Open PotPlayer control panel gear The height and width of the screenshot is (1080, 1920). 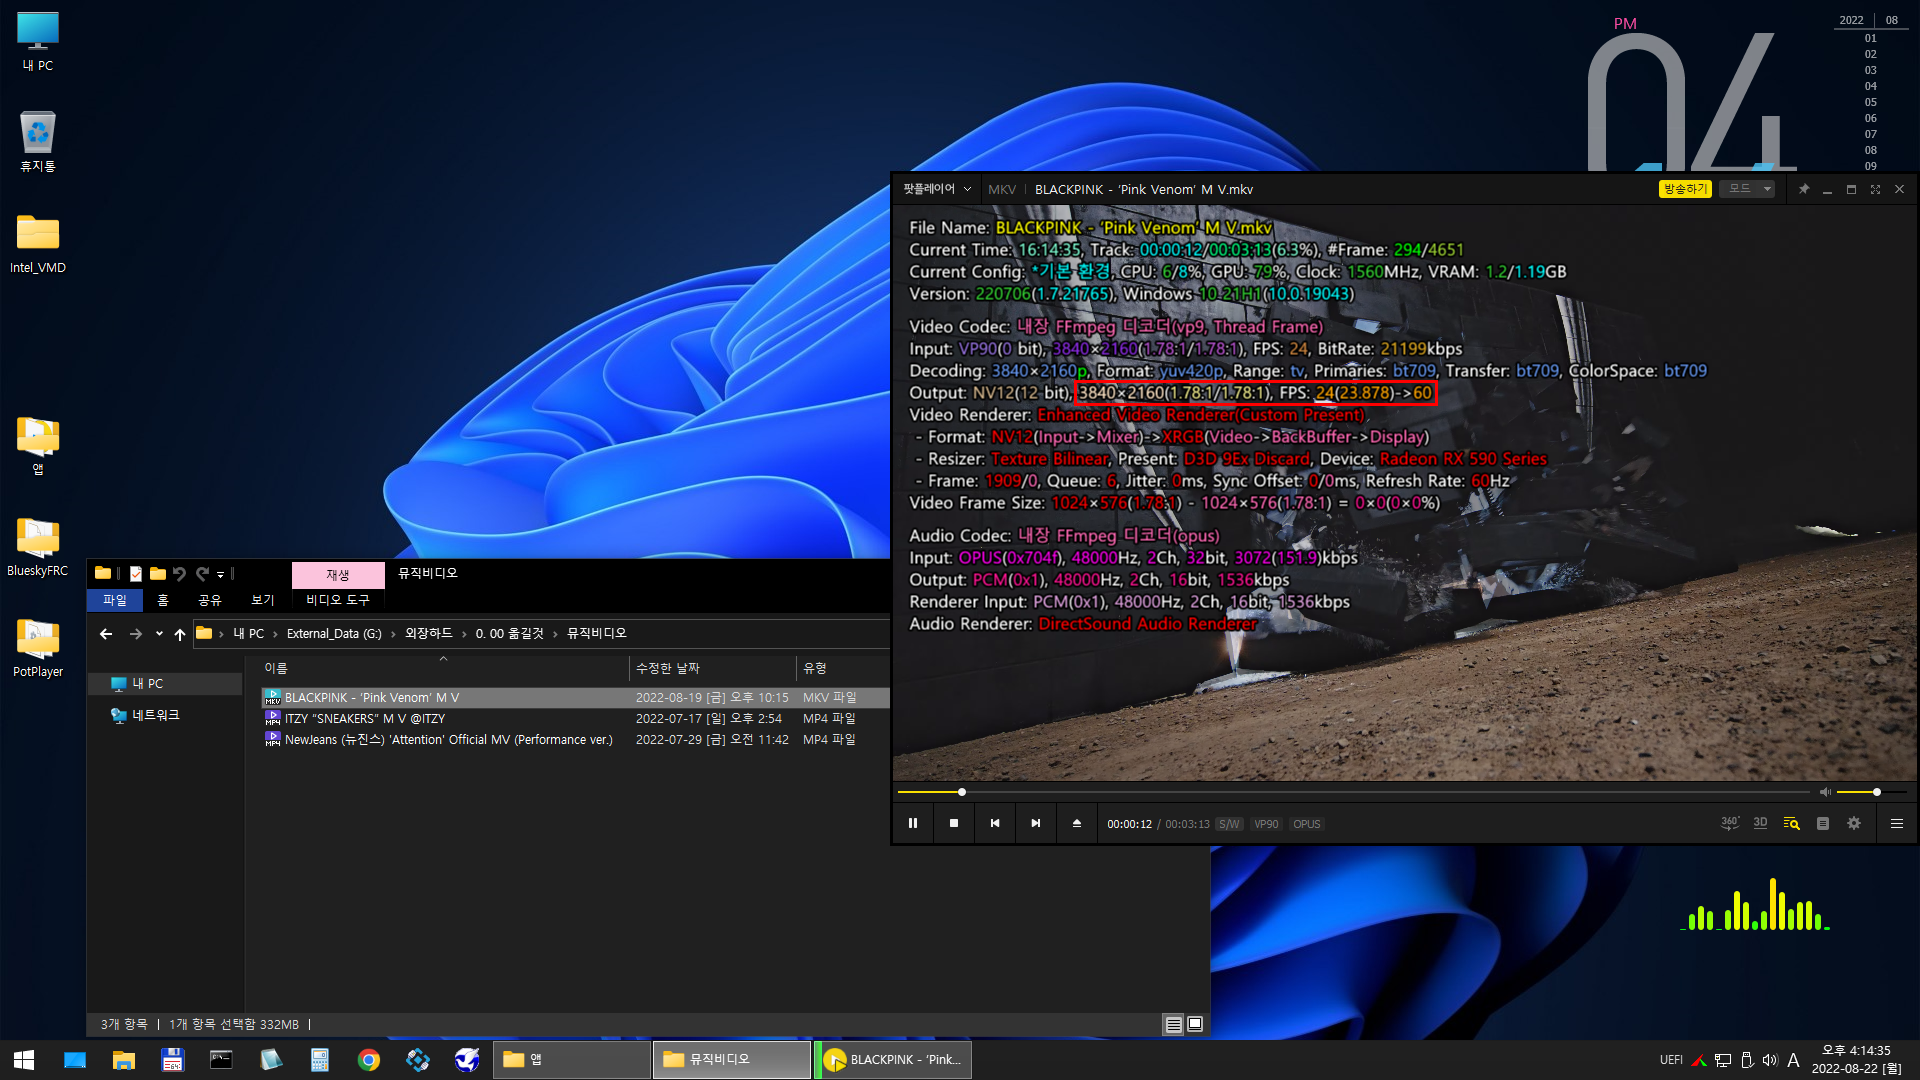[1854, 823]
